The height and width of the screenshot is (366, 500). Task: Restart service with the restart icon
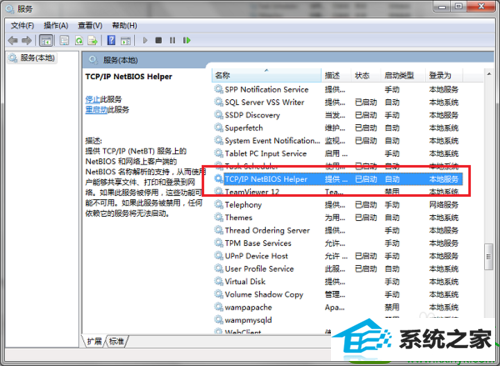[187, 40]
